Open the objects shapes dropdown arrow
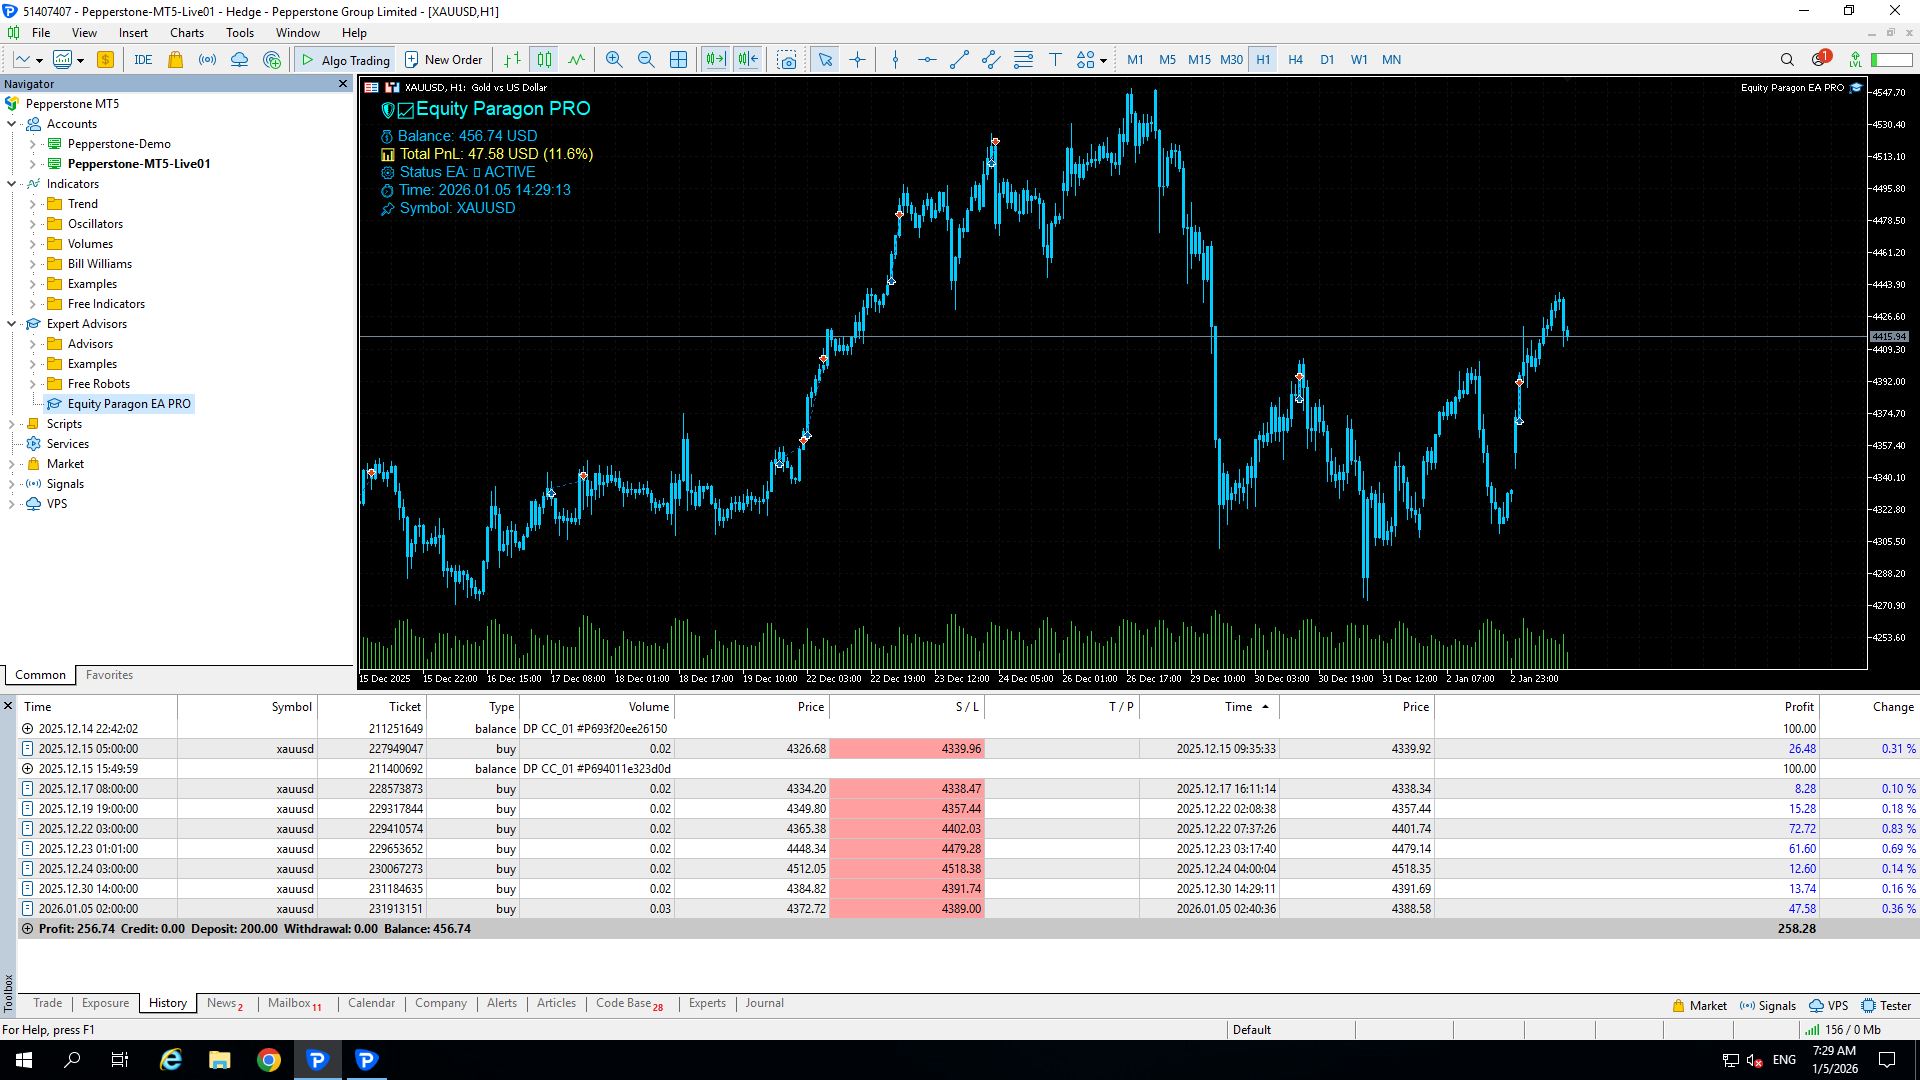Viewport: 1920px width, 1080px height. coord(1103,61)
